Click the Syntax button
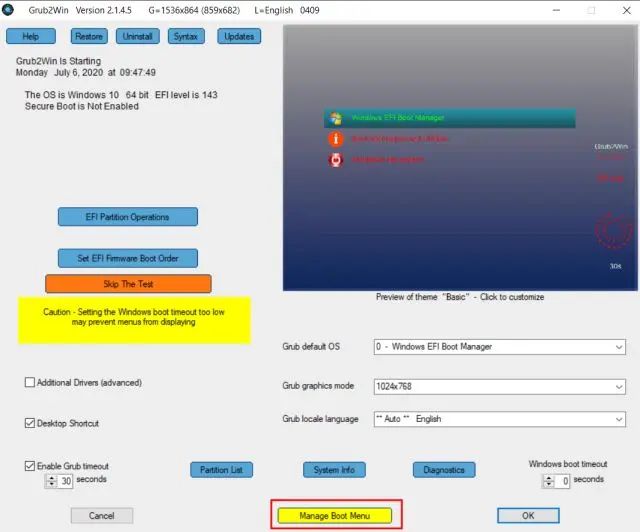The width and height of the screenshot is (640, 532). pos(185,37)
